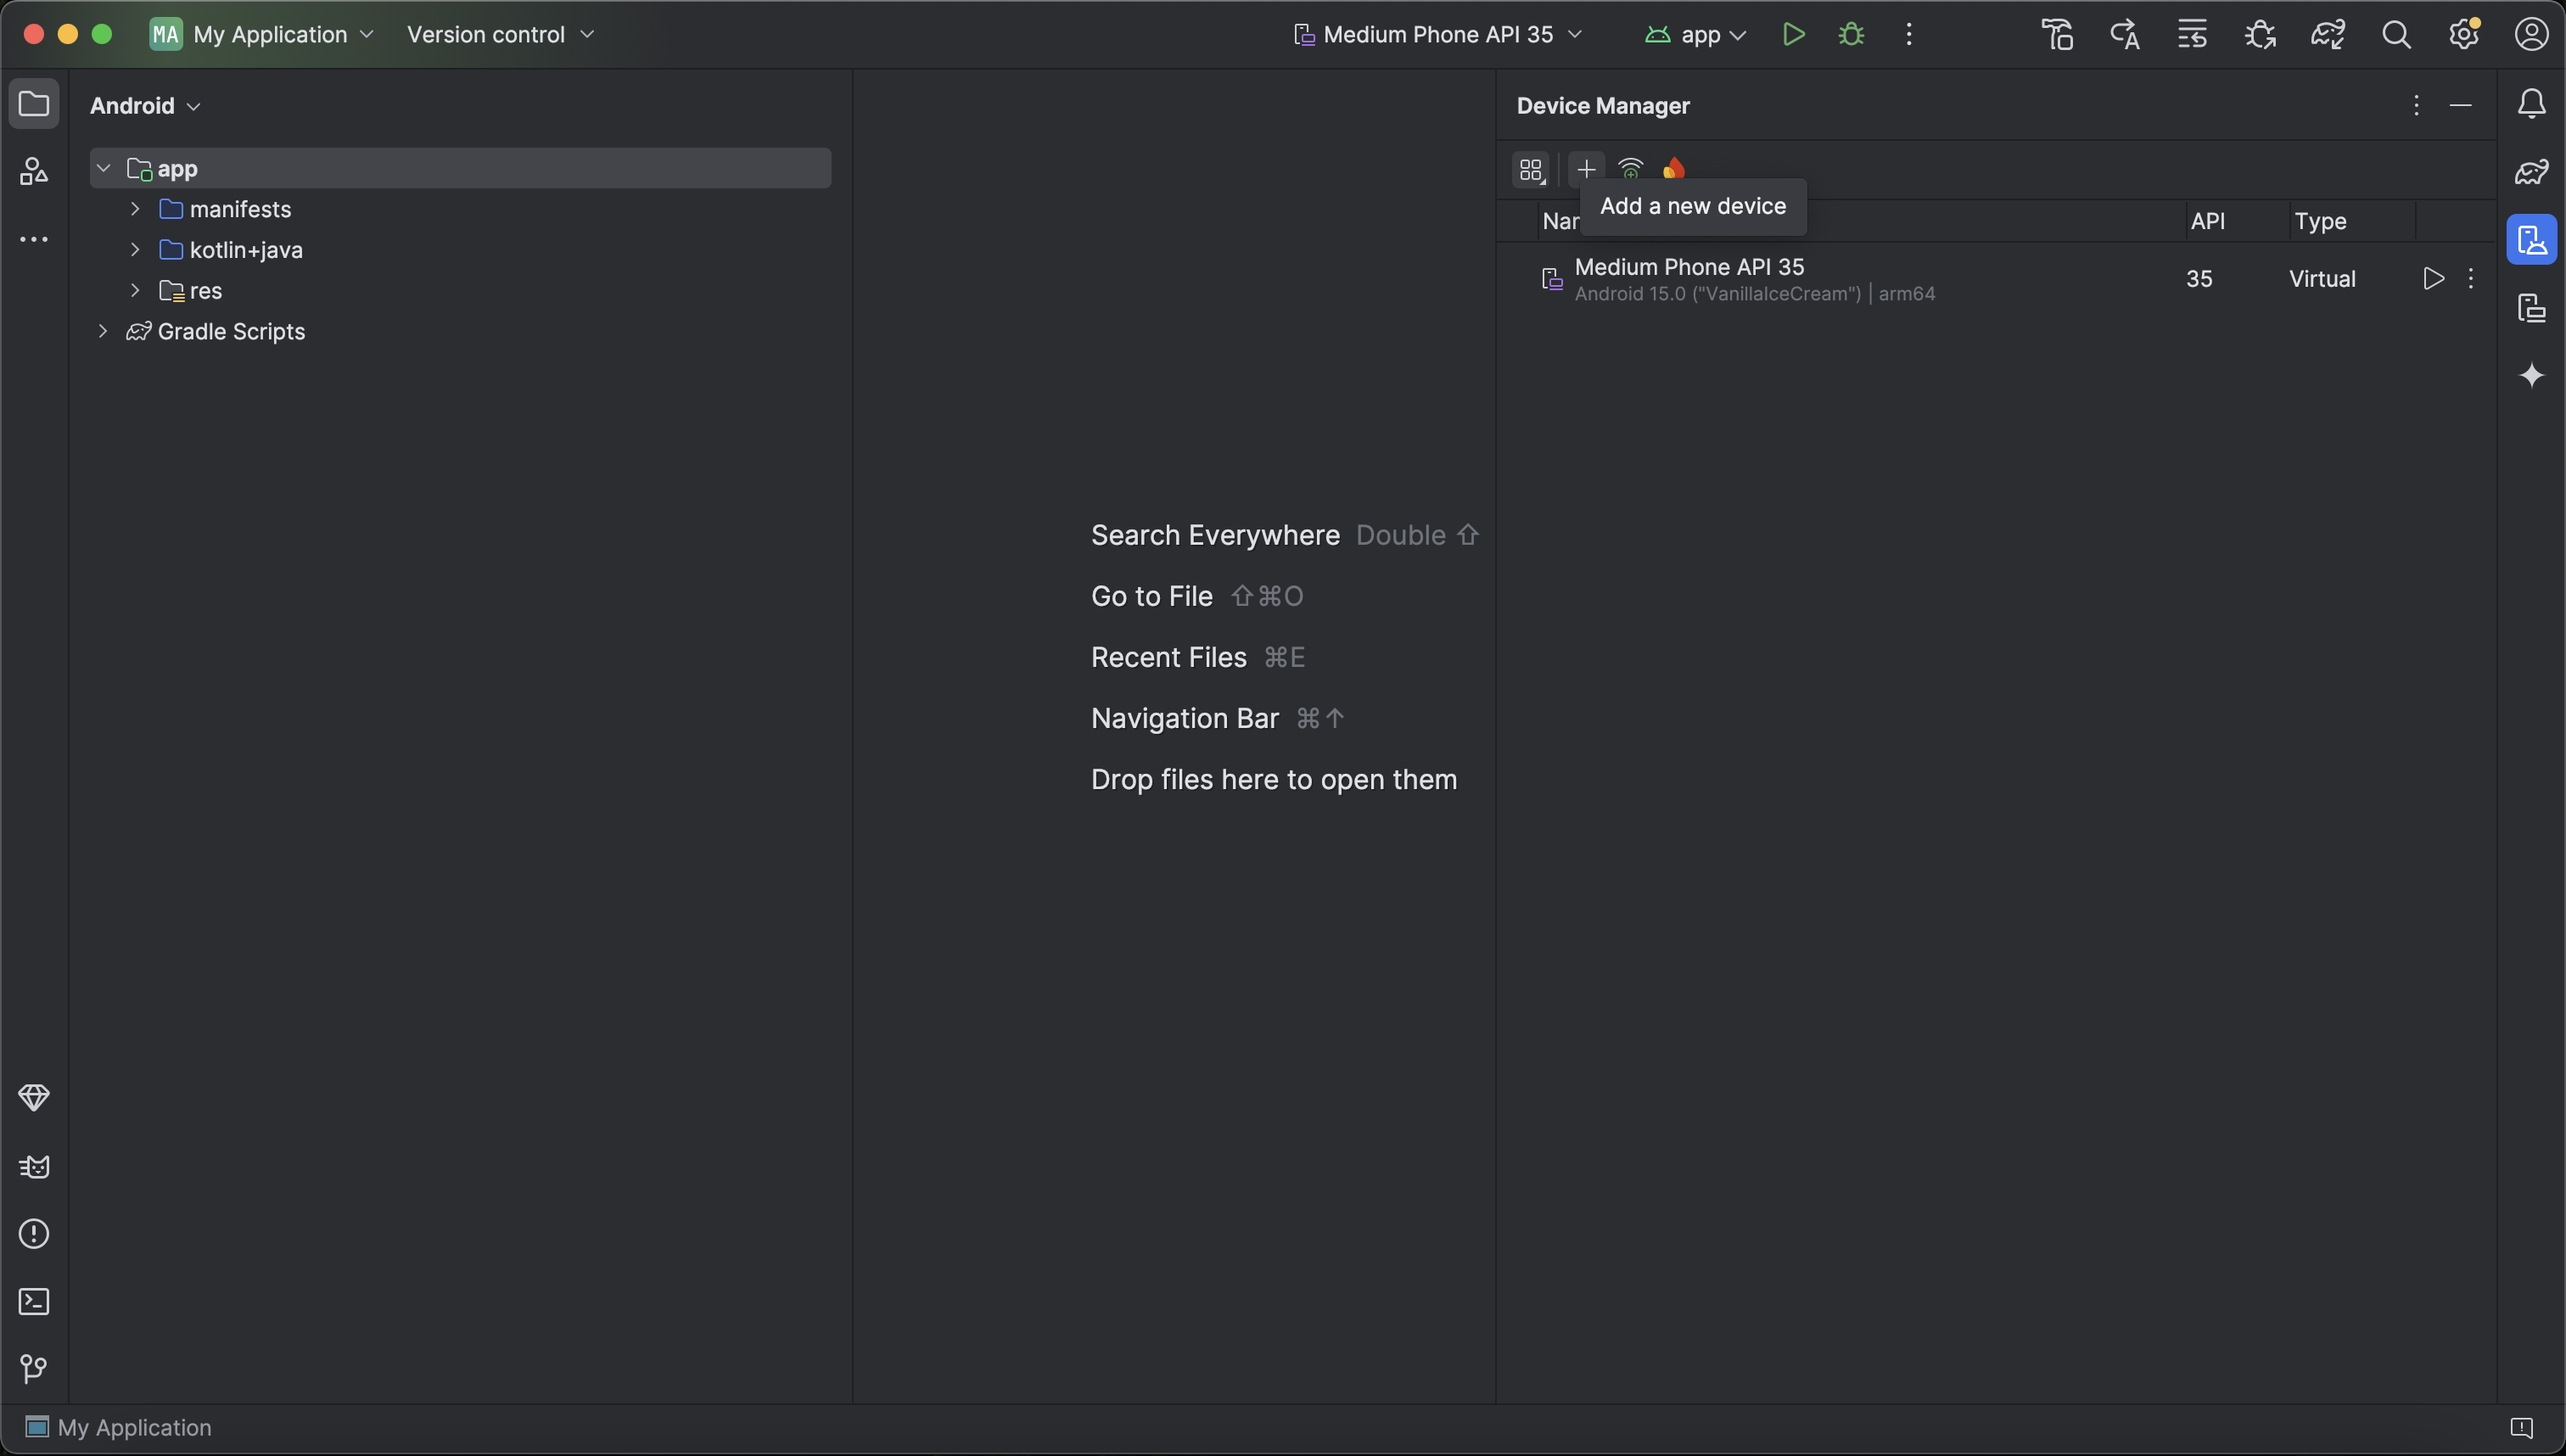Open the Logcat tool window

click(x=34, y=1167)
